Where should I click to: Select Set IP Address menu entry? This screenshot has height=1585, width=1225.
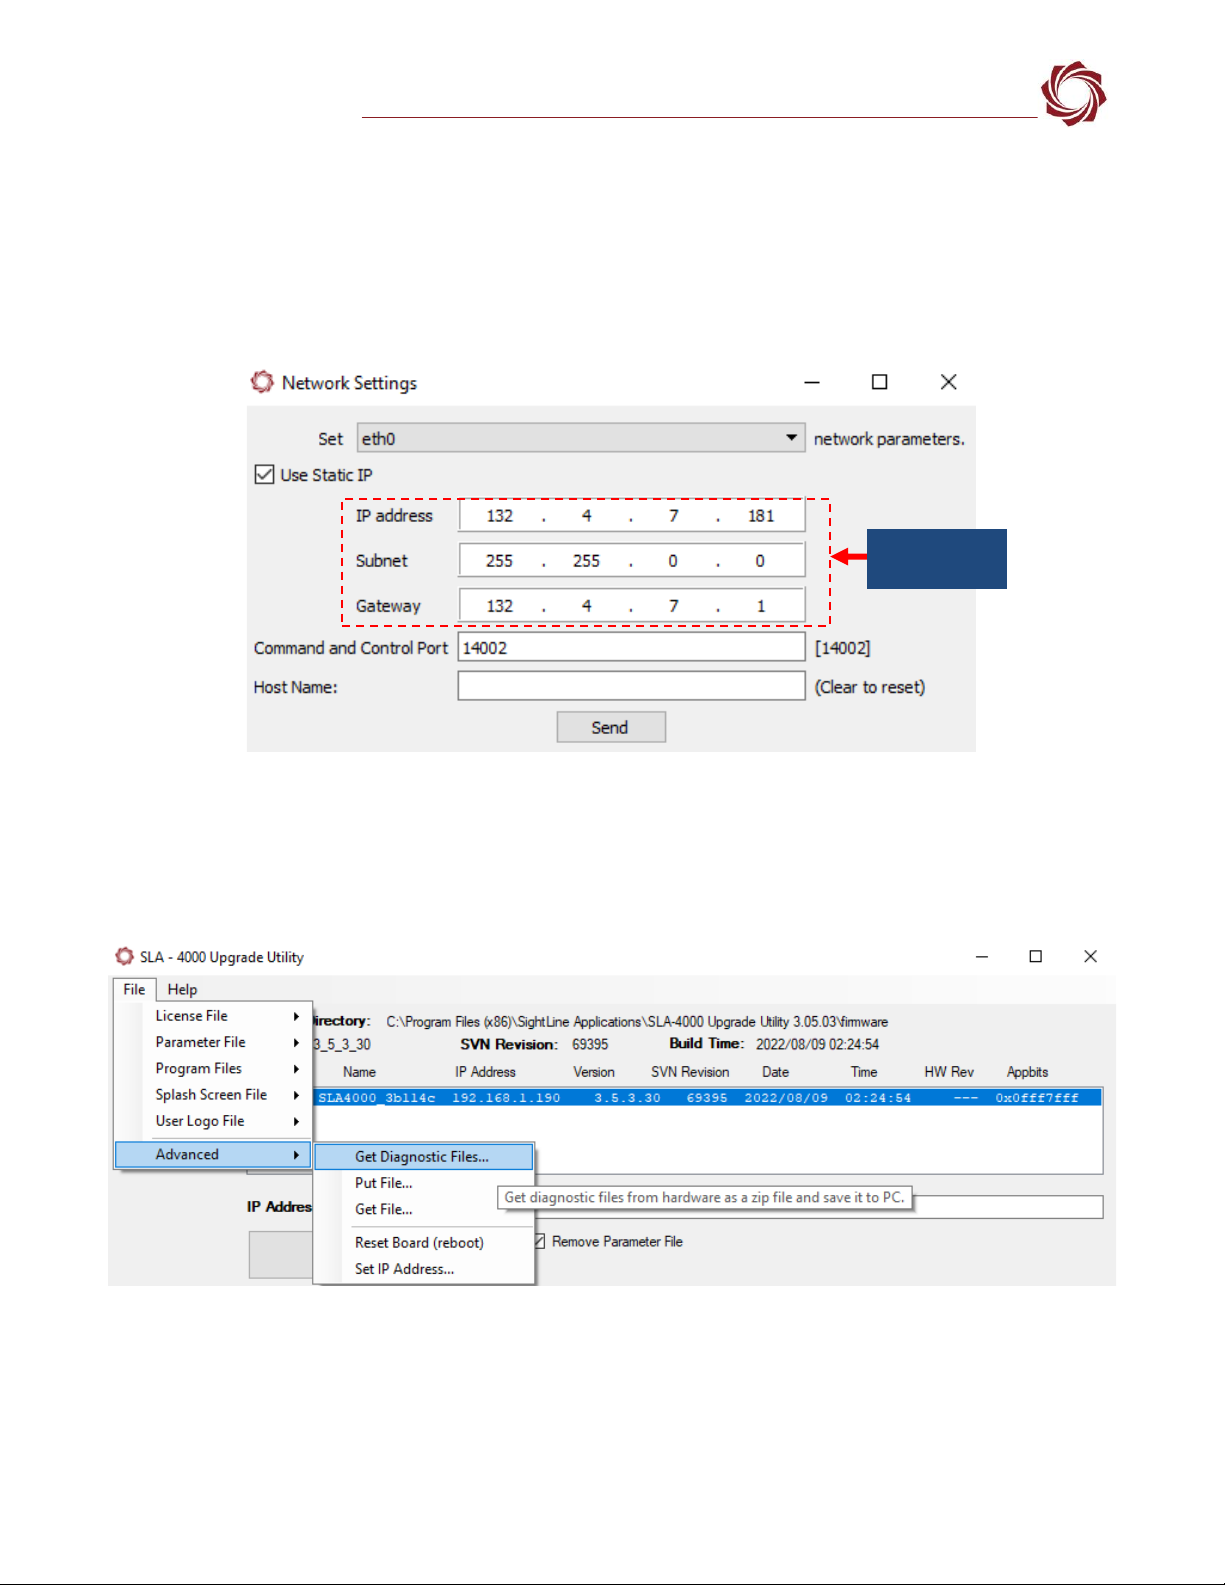(424, 1269)
